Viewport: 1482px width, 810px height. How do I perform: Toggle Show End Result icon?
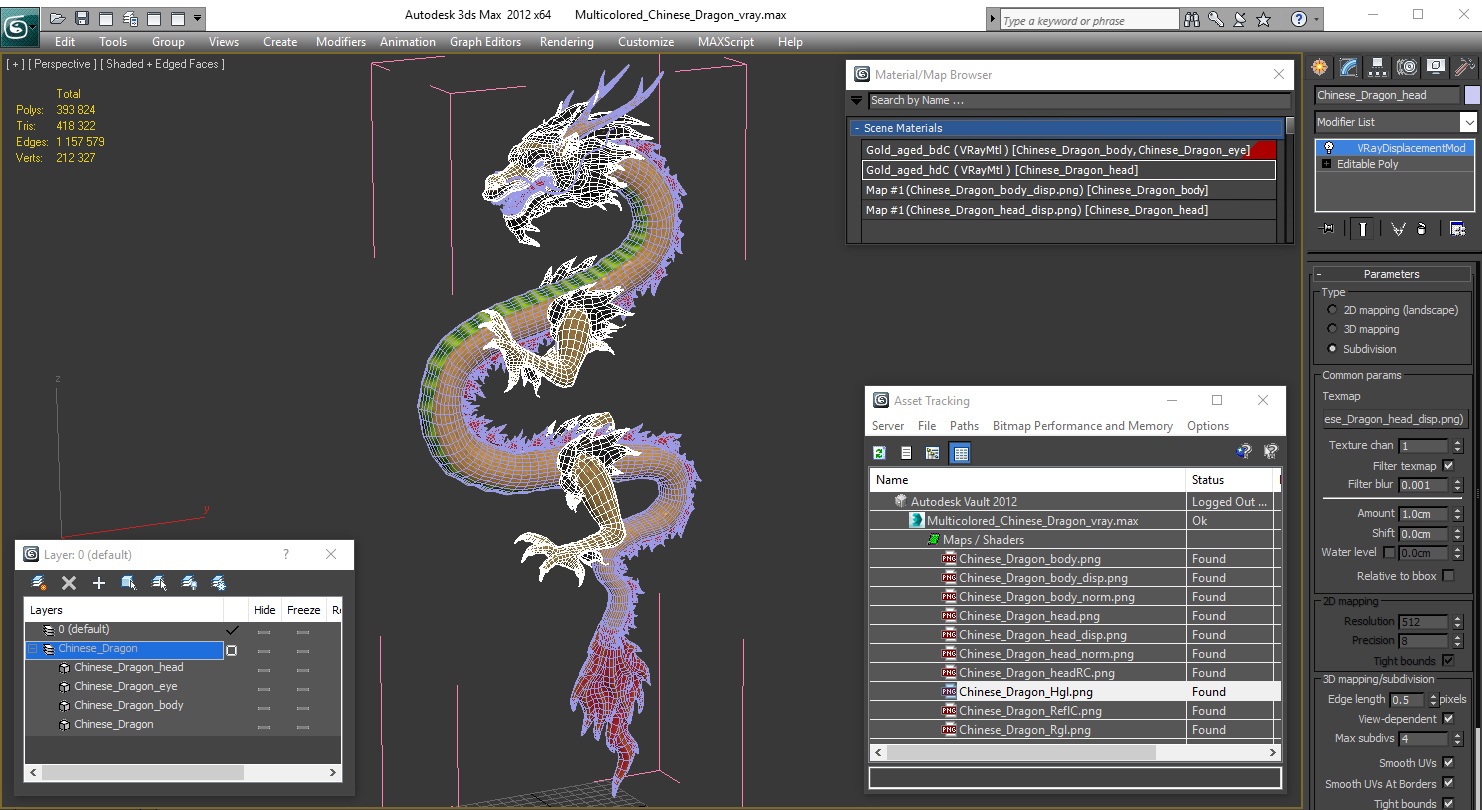1363,229
